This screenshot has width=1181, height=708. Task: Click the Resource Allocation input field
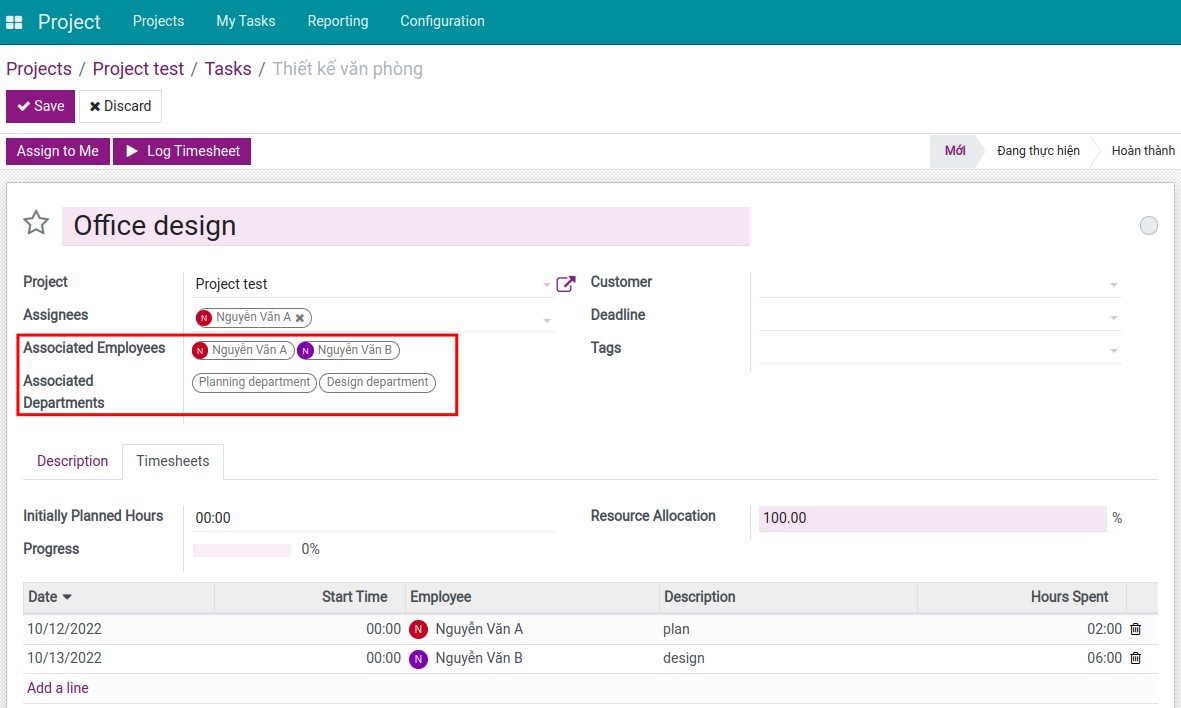coord(931,518)
